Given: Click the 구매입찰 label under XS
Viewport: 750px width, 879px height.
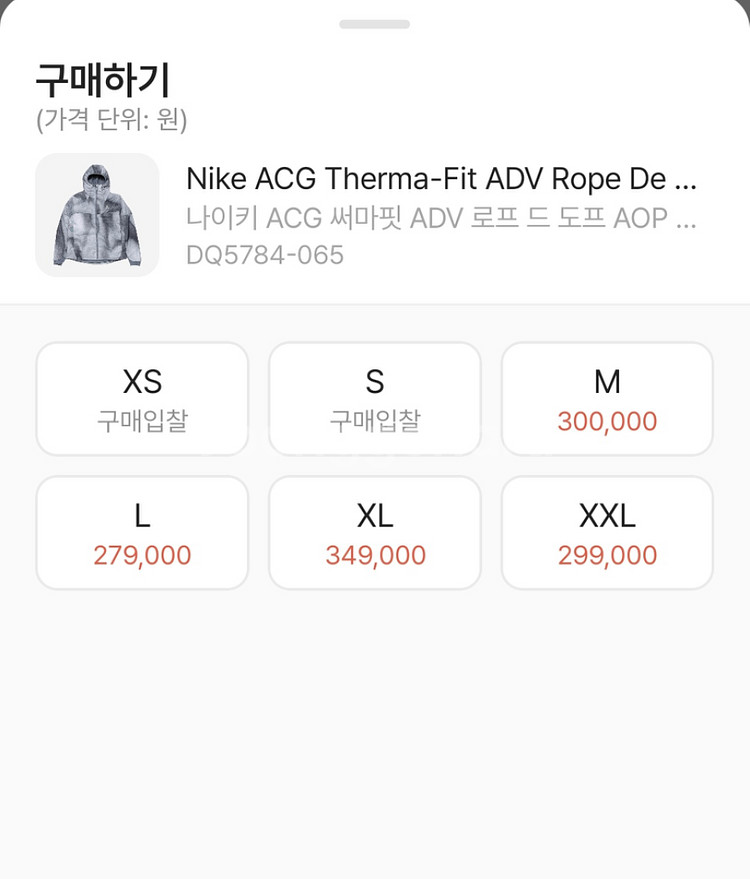Looking at the screenshot, I should [142, 421].
